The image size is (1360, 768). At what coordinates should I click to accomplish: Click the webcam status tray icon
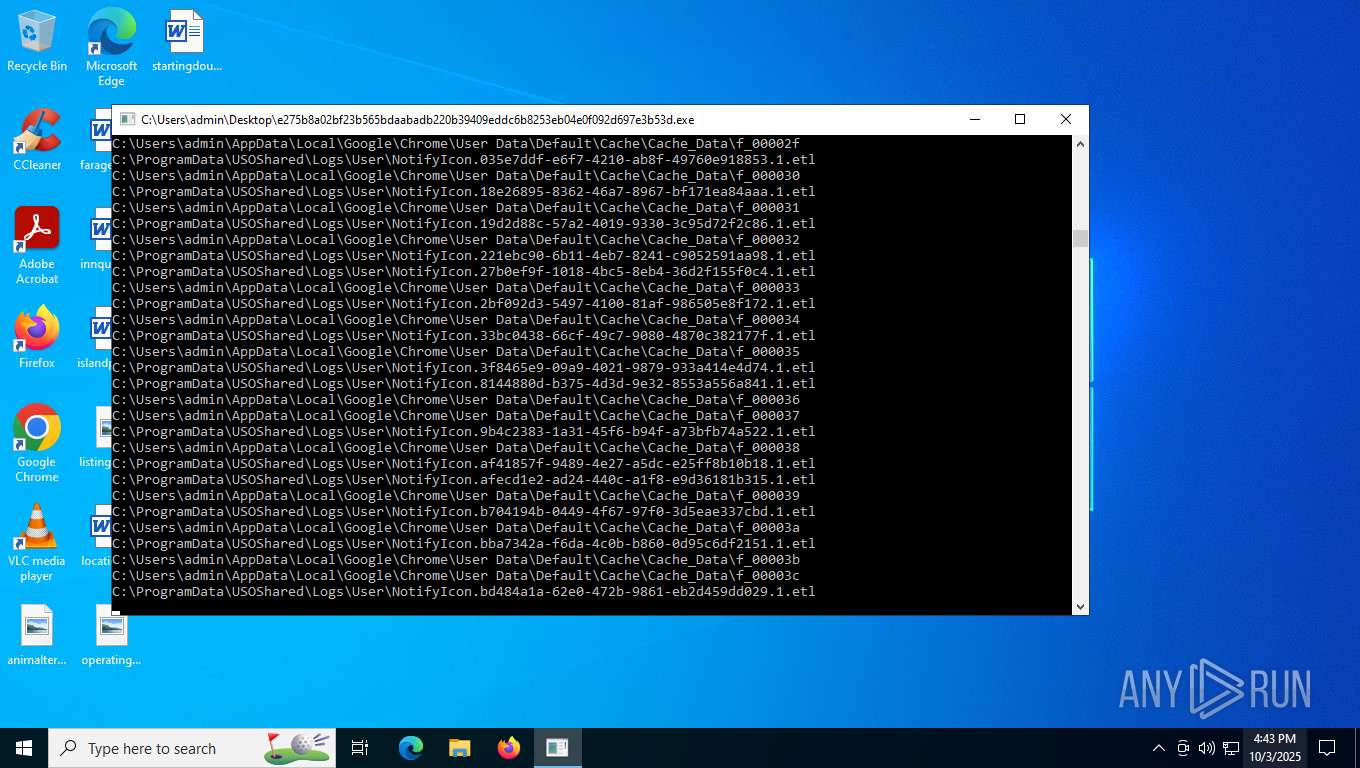pyautogui.click(x=1183, y=748)
